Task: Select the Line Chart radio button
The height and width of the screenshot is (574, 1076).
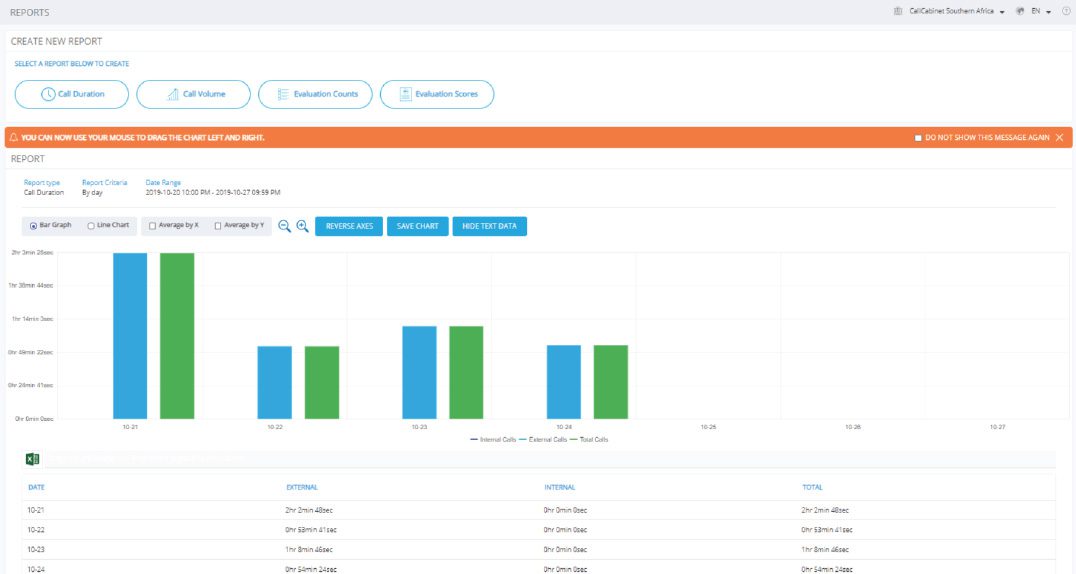Action: tap(91, 226)
